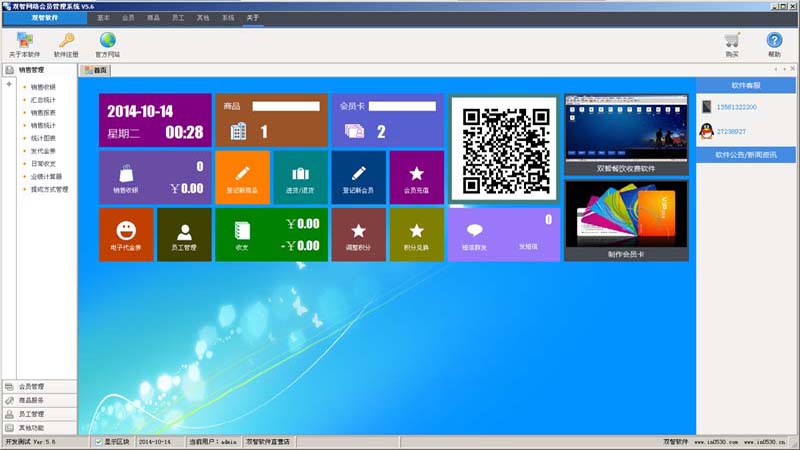Select 销售收银 in the sidebar list
800x450 pixels.
(43, 87)
